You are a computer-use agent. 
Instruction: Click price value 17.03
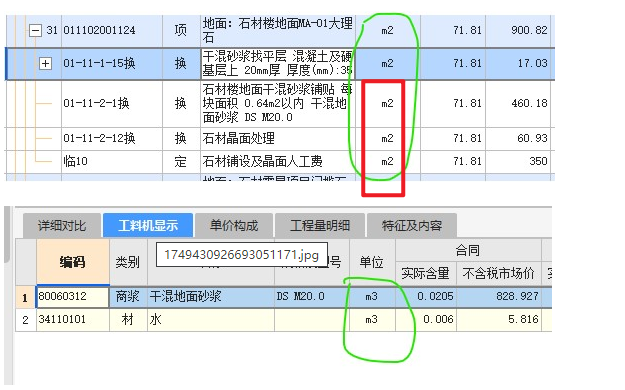pos(533,63)
